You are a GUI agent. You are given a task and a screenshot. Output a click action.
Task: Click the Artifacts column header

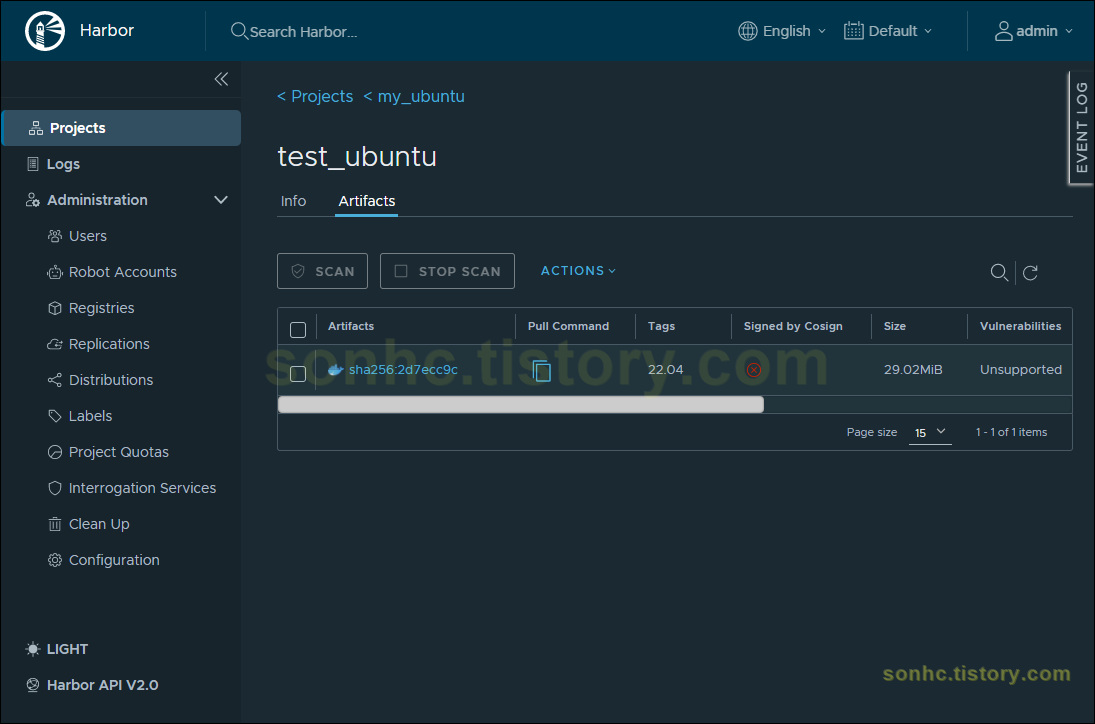pos(351,326)
